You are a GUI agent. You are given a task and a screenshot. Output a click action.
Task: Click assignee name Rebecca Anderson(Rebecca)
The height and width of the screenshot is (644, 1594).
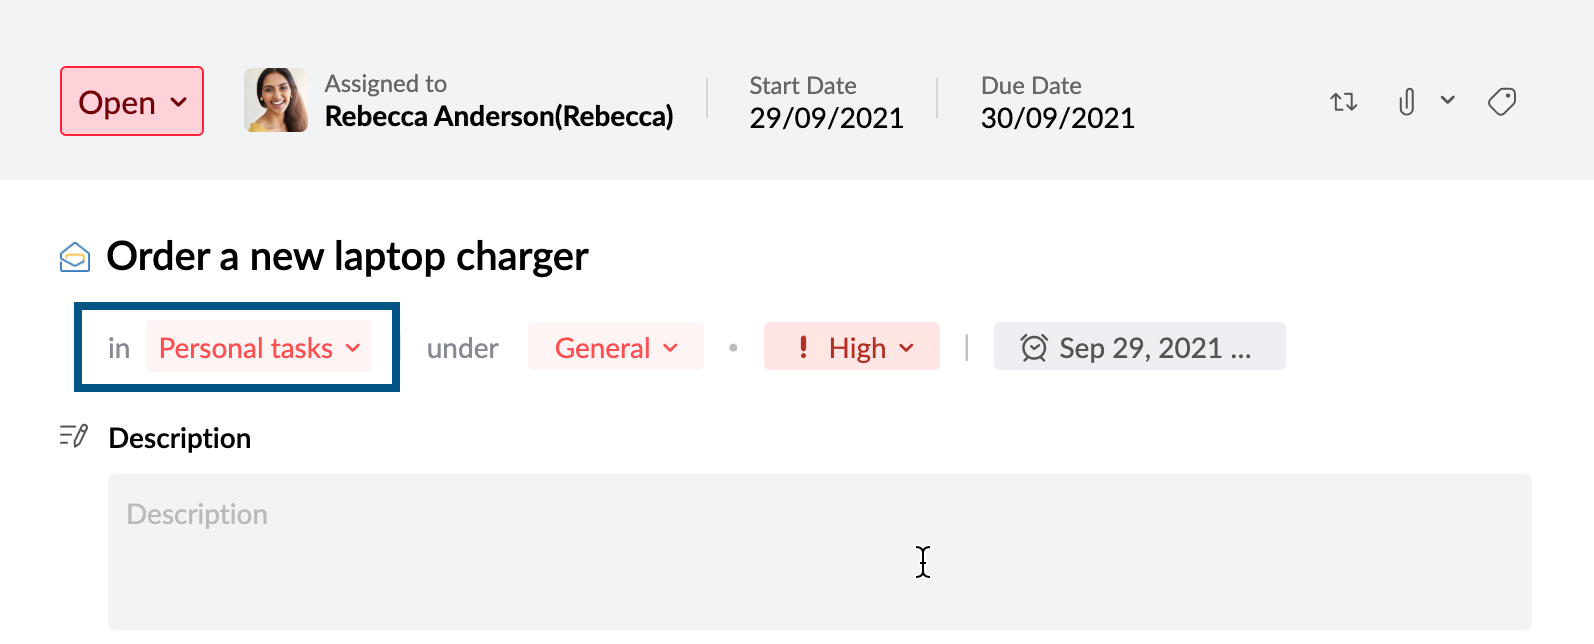(499, 117)
